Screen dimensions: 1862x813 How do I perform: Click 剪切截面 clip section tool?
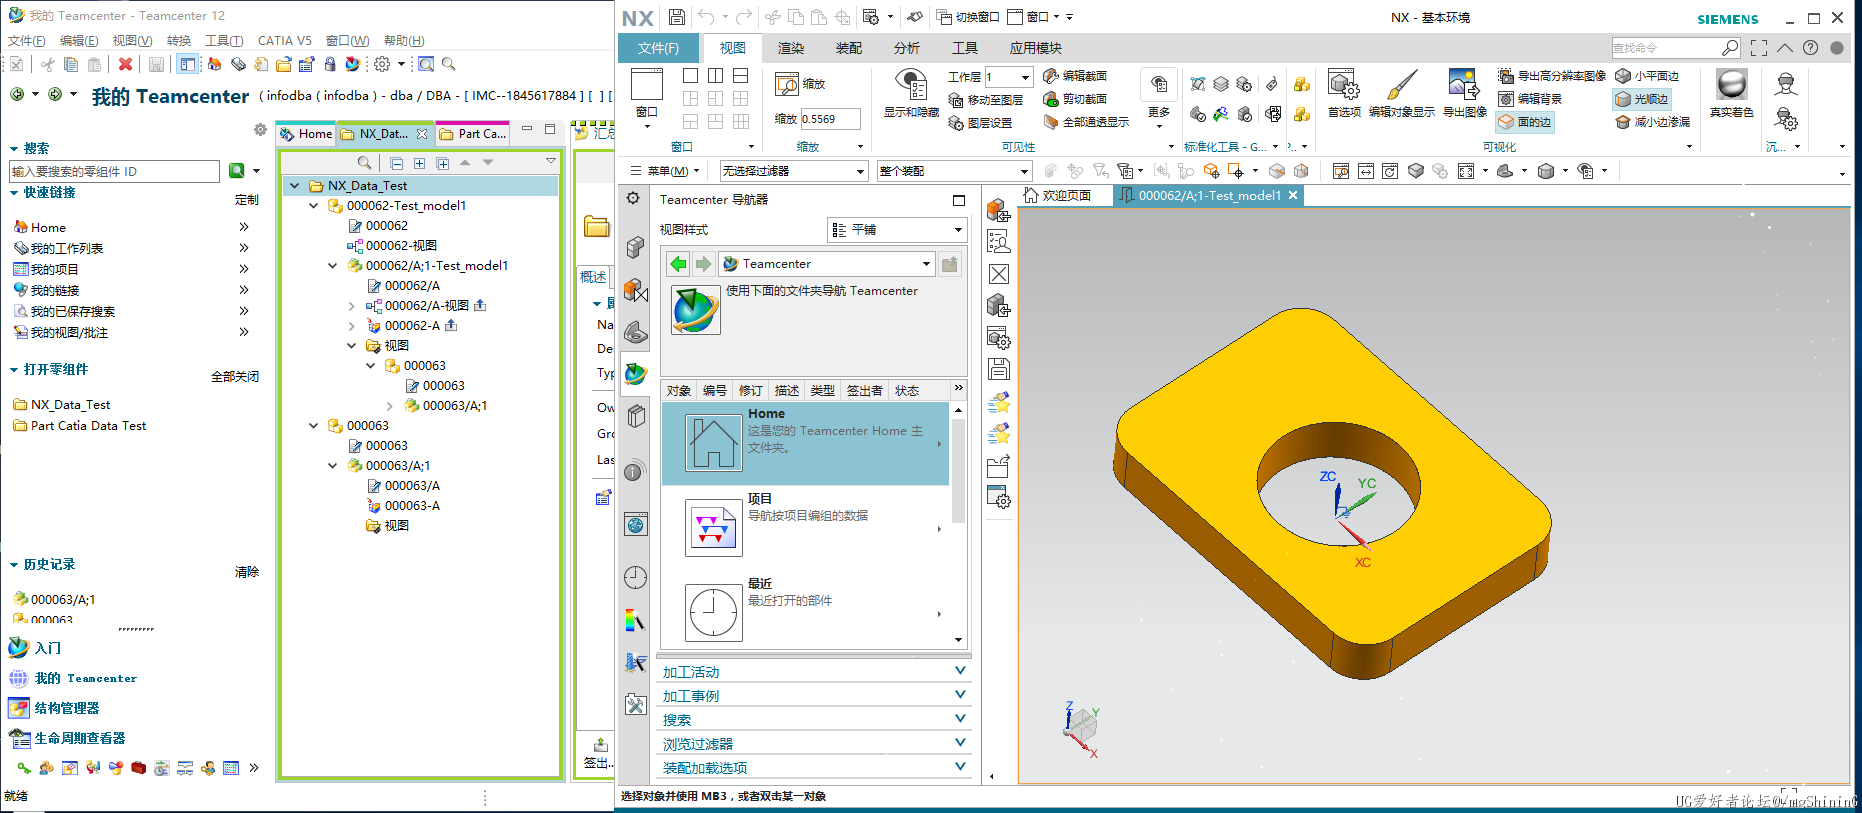(x=1074, y=99)
